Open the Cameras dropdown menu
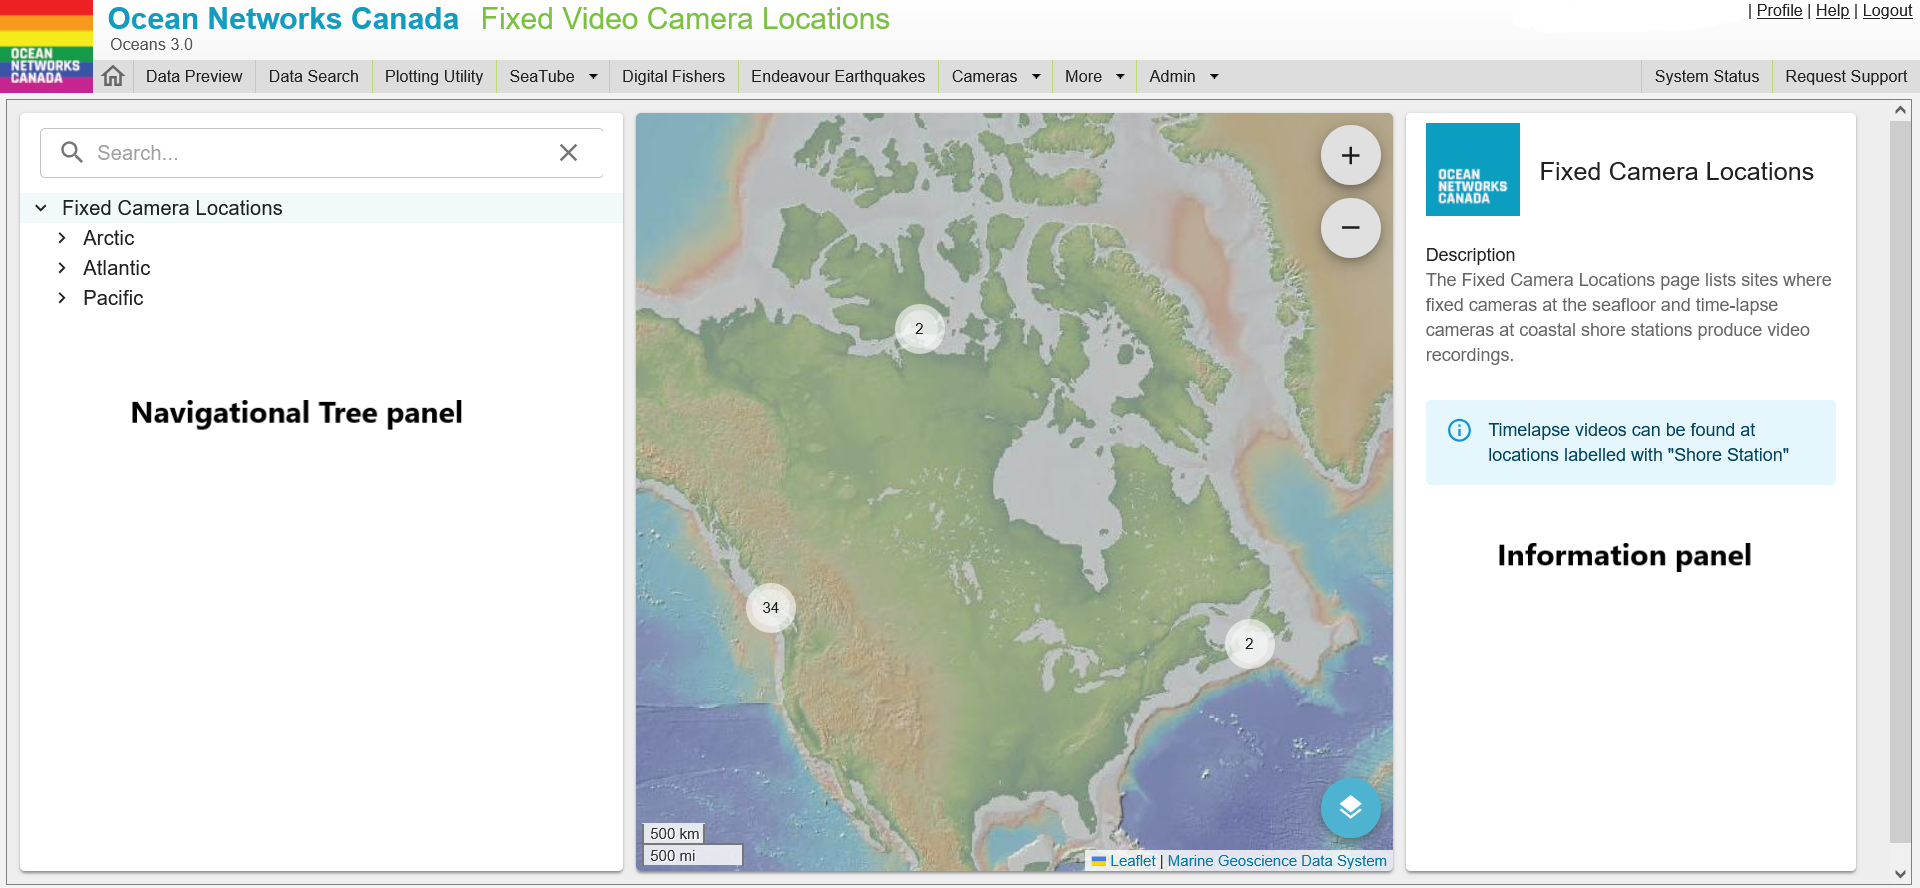The height and width of the screenshot is (888, 1920). pos(995,76)
